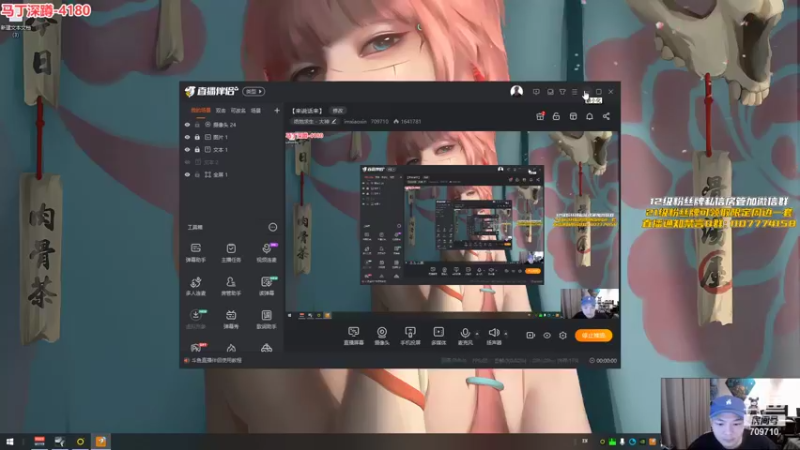Add a 直播弹幕 source from the bottom bar
The height and width of the screenshot is (450, 800).
coord(353,336)
